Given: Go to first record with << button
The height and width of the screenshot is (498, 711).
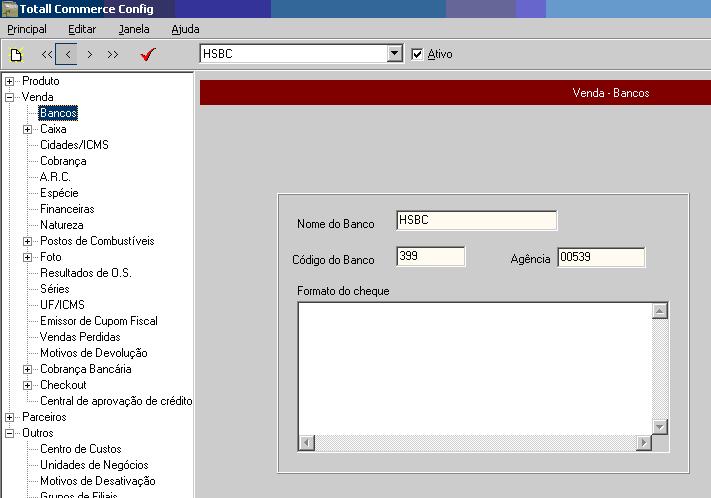Looking at the screenshot, I should click(x=47, y=55).
